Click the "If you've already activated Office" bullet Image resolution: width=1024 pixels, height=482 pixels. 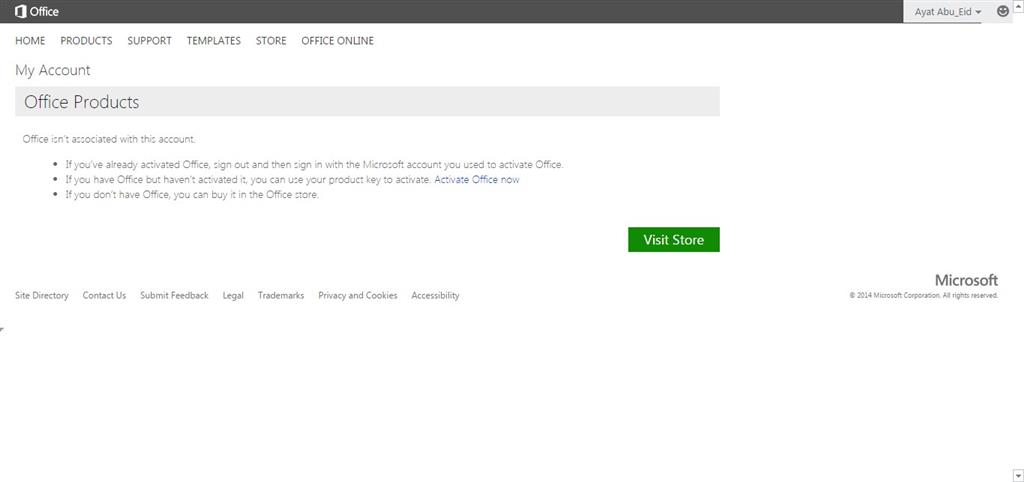[314, 164]
